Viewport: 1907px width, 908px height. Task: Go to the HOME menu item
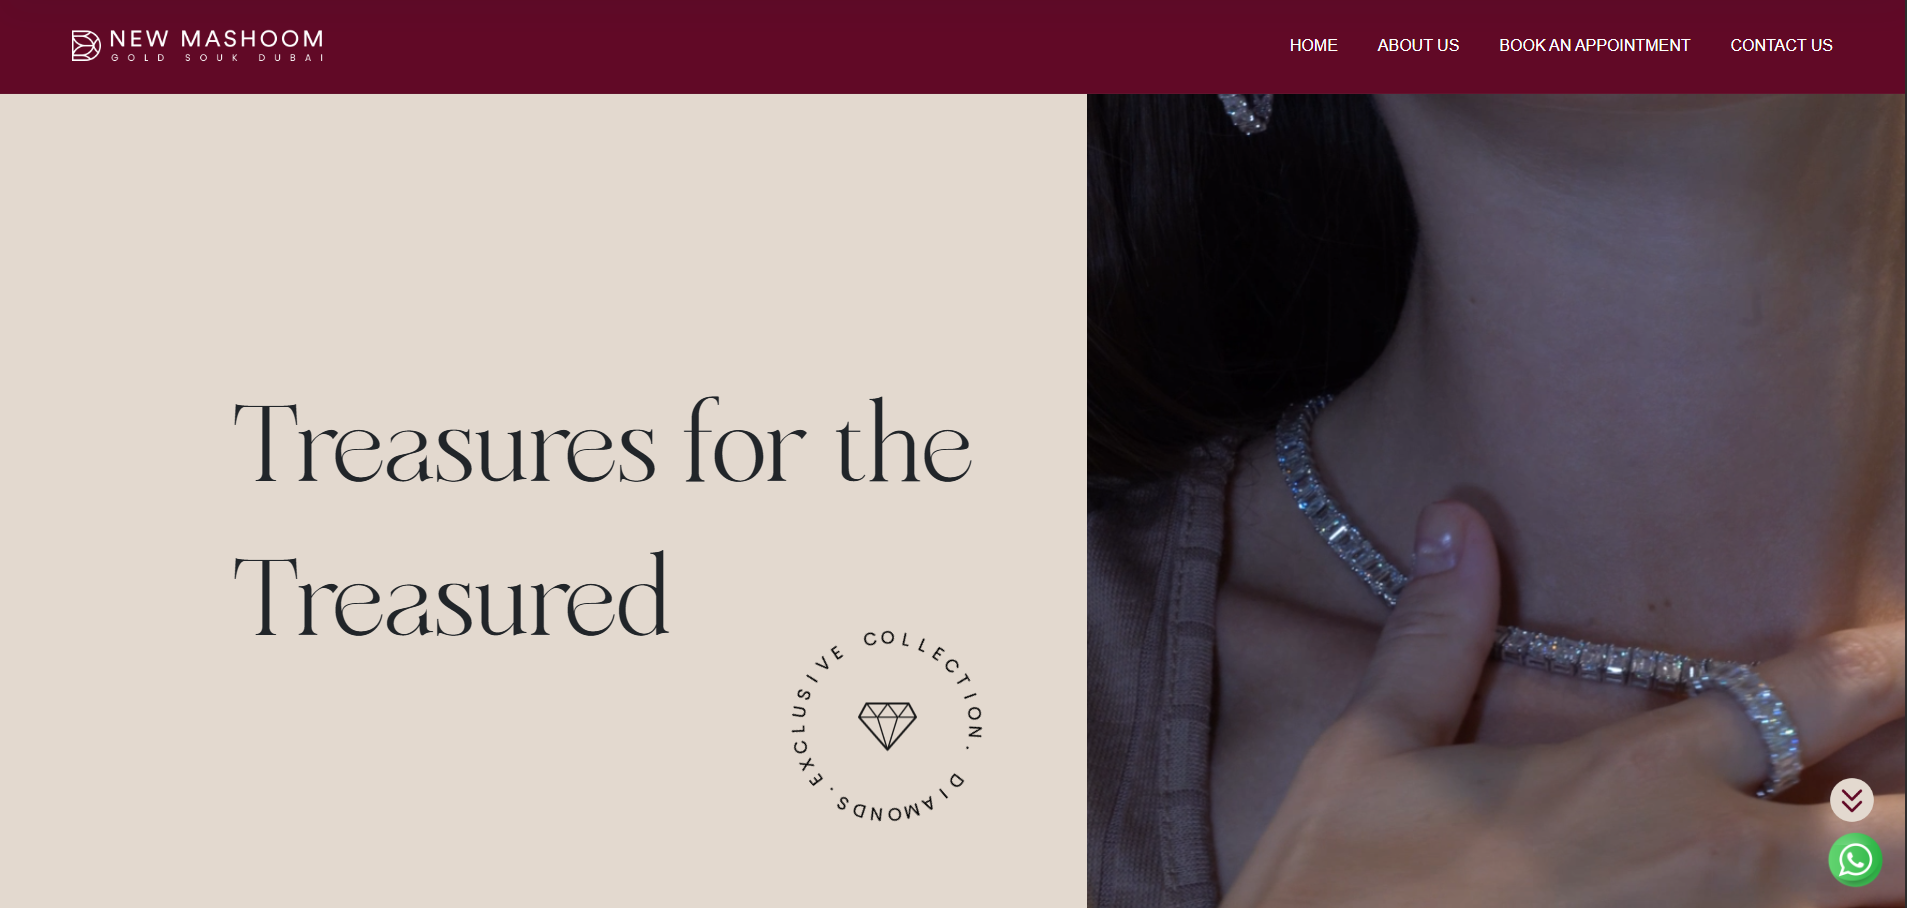pos(1313,45)
